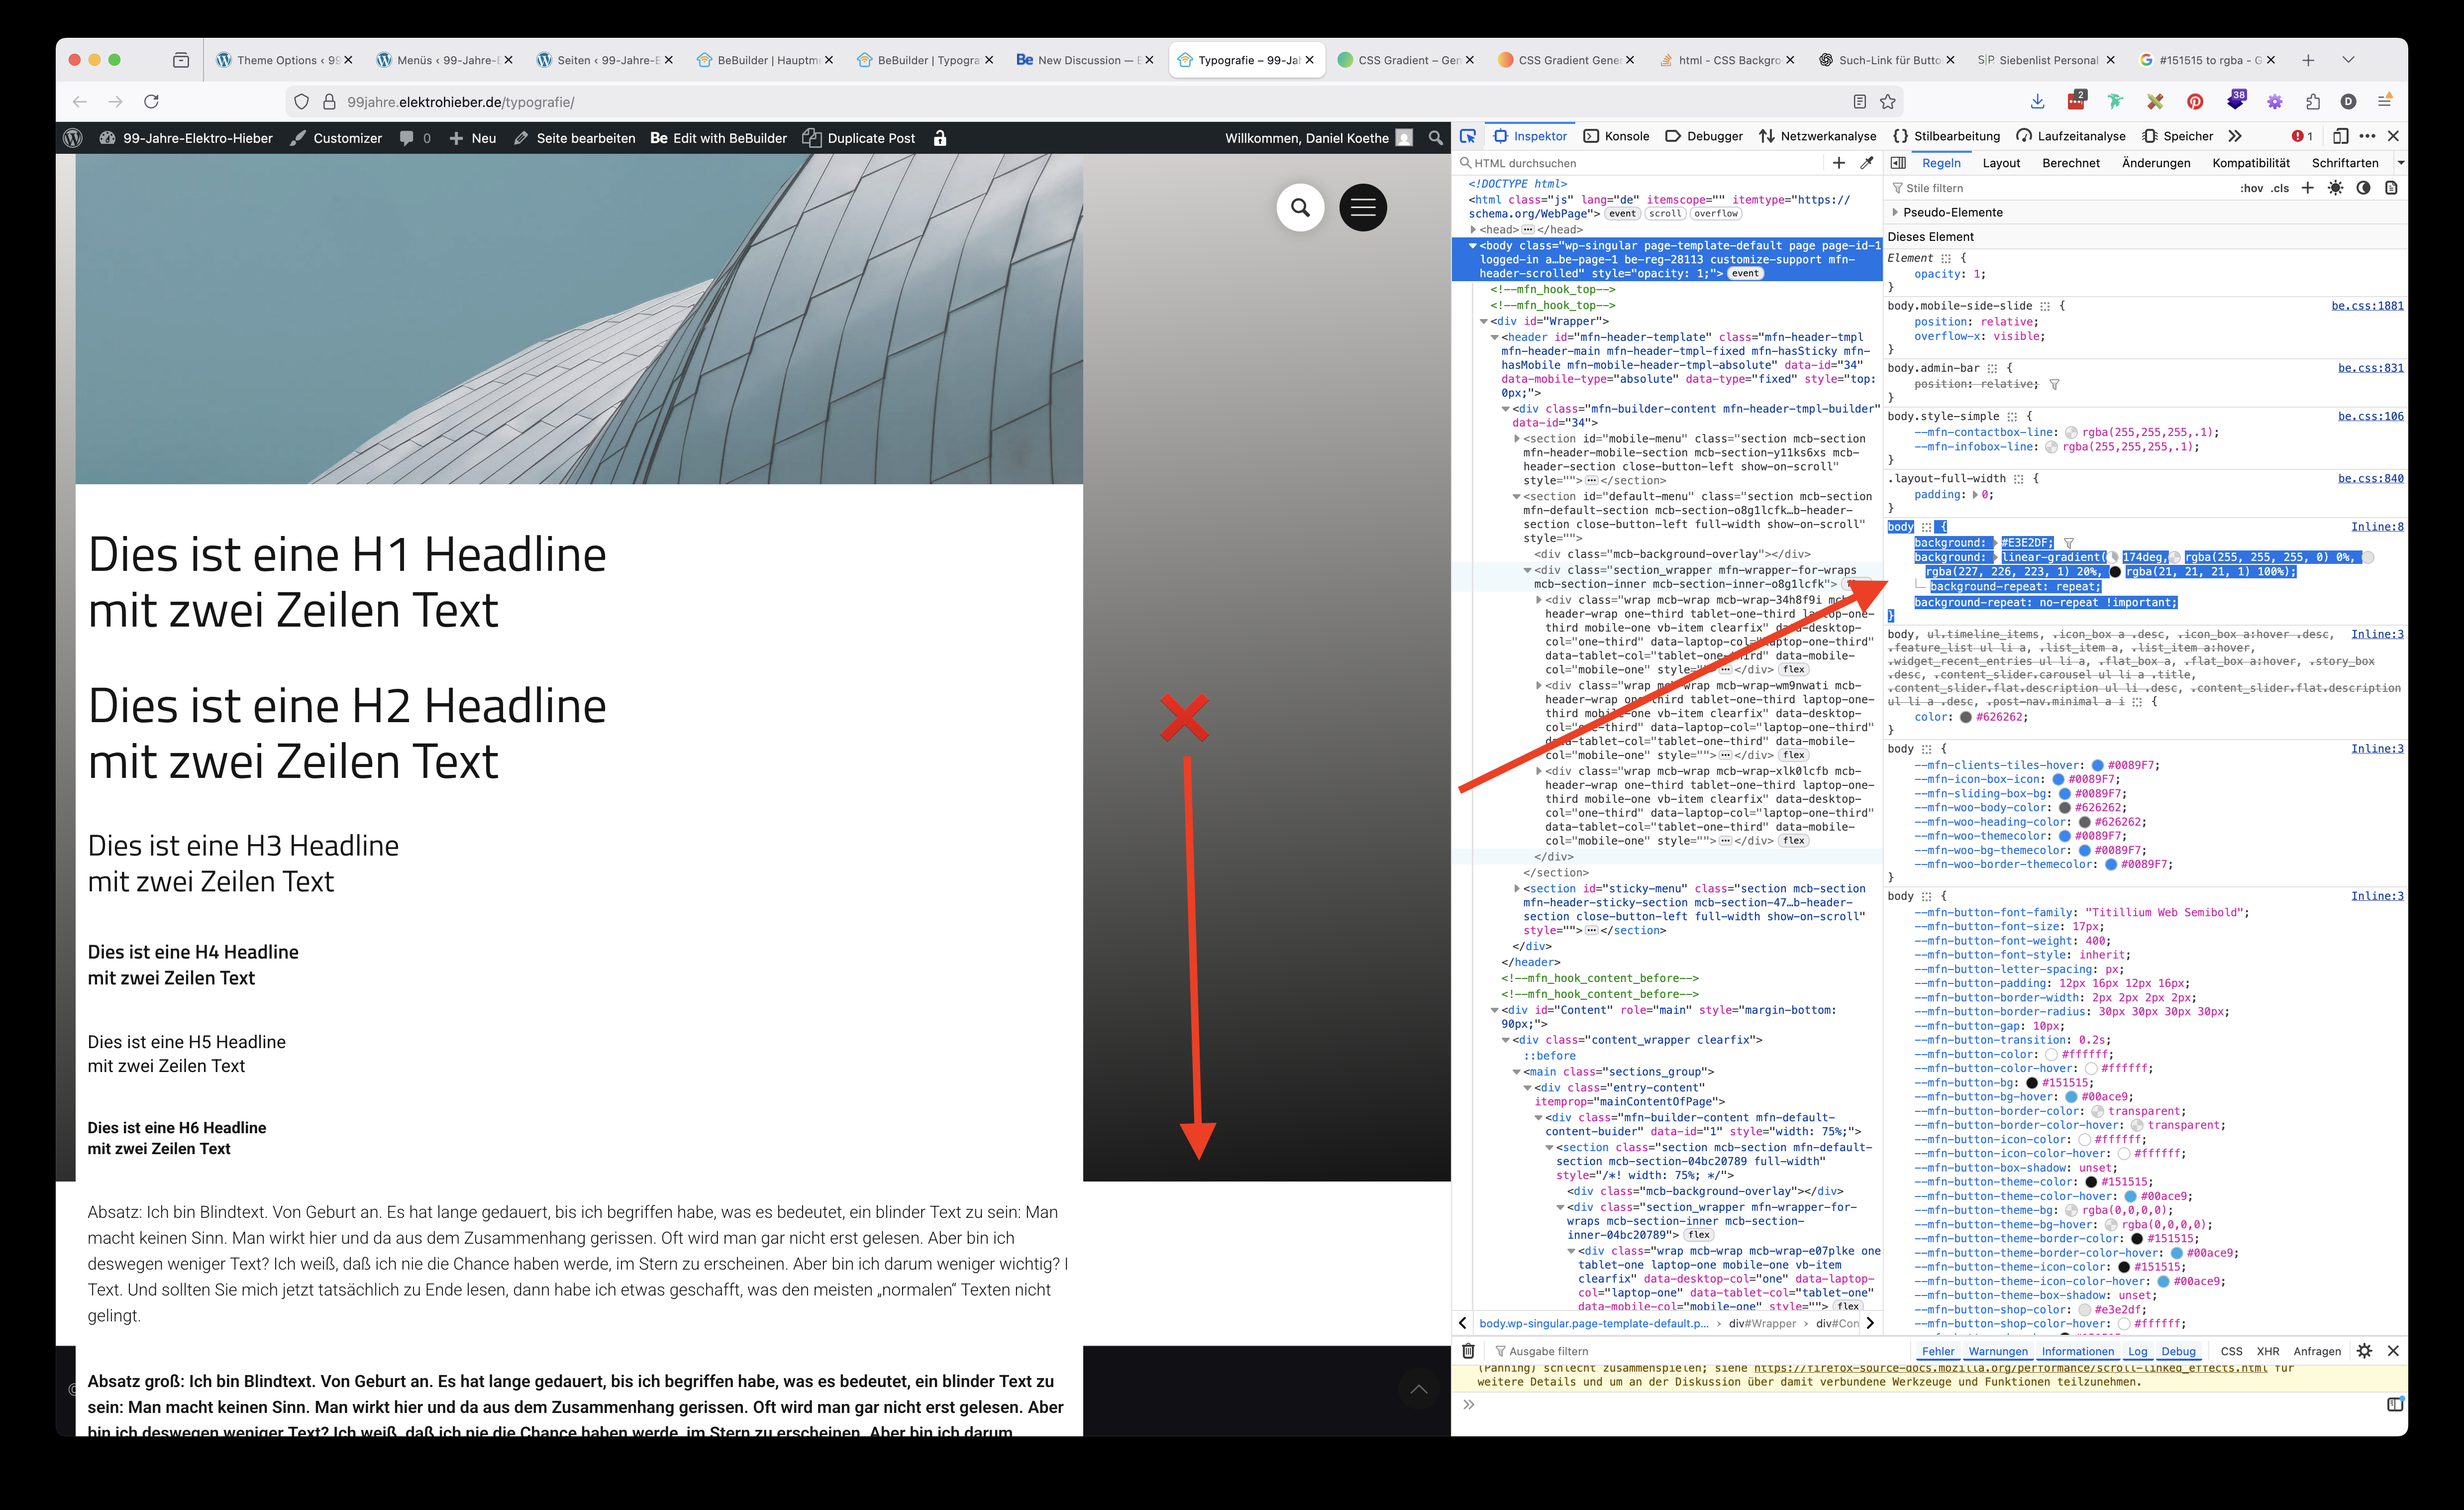The width and height of the screenshot is (2464, 1510).
Task: Show more devtools tools chevron
Action: click(2235, 136)
